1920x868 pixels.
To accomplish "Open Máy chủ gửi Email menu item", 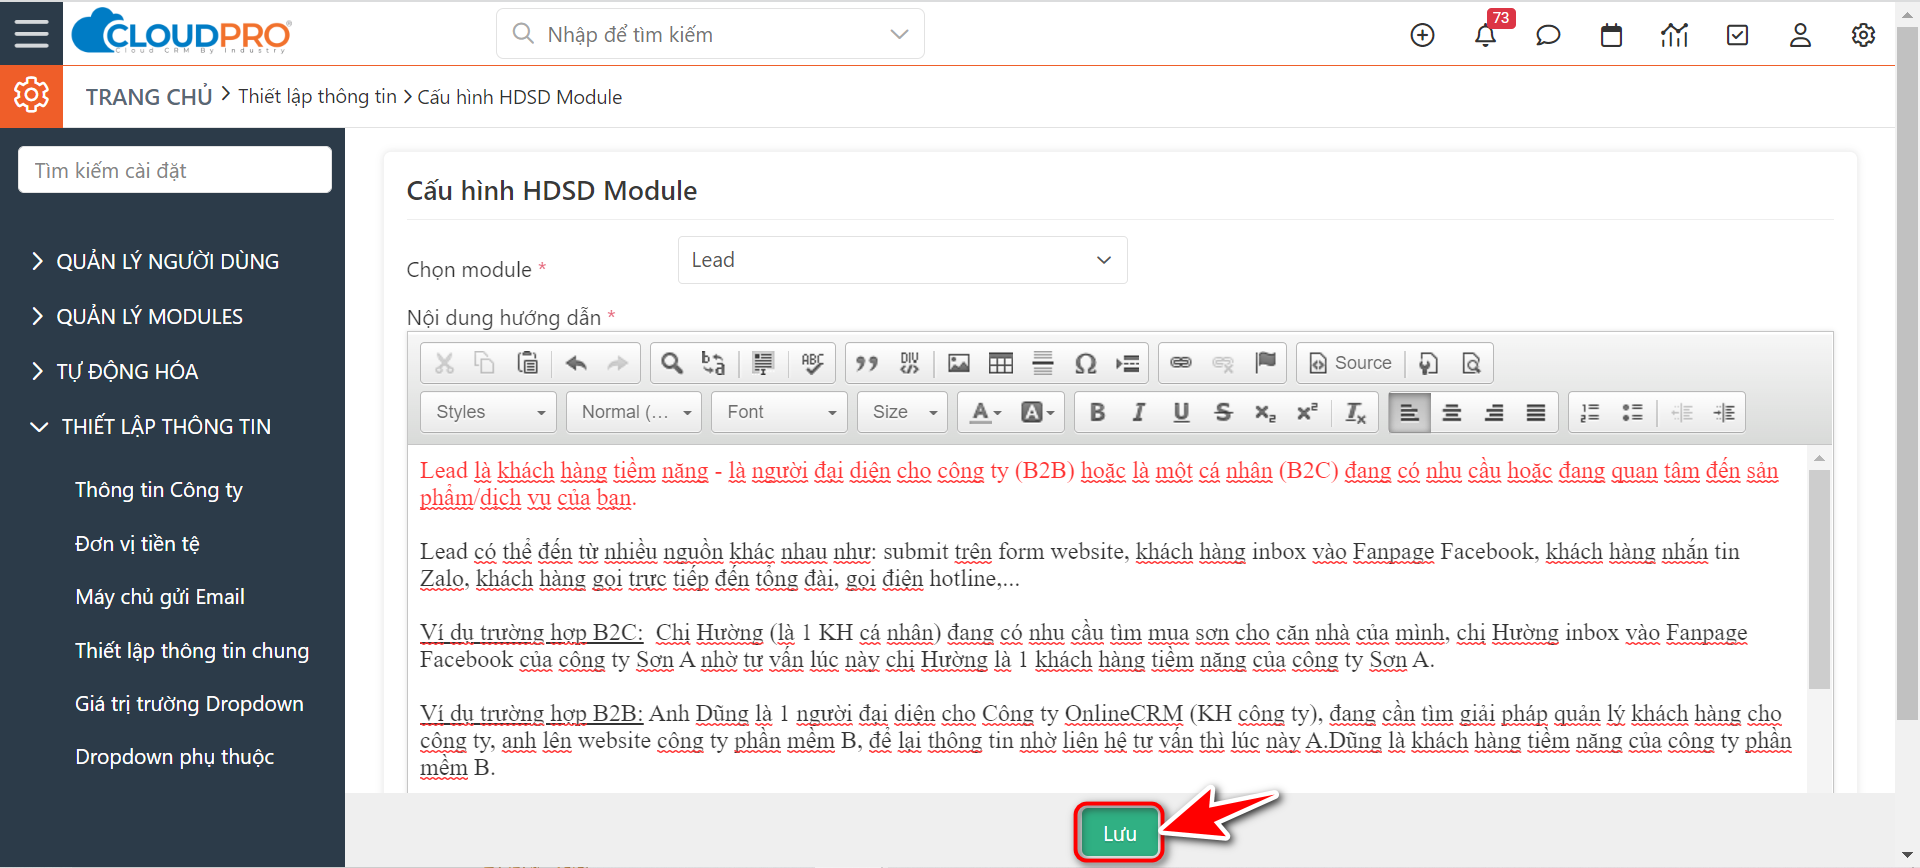I will pos(160,597).
